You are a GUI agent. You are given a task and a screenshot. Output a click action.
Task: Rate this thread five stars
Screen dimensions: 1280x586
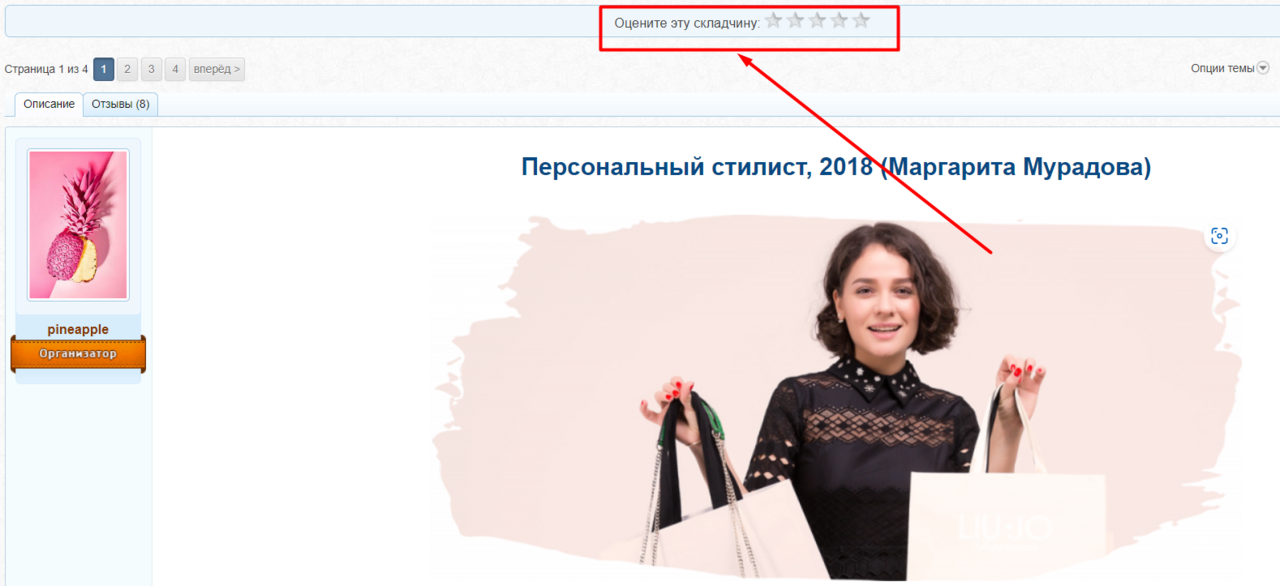(861, 20)
